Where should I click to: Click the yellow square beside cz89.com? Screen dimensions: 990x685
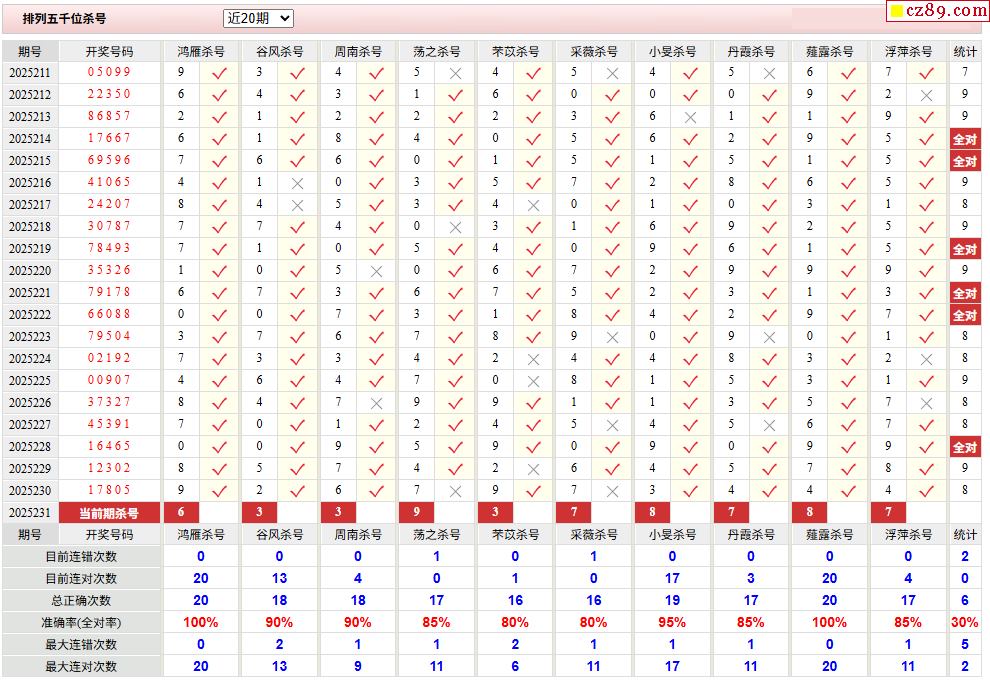click(x=897, y=11)
